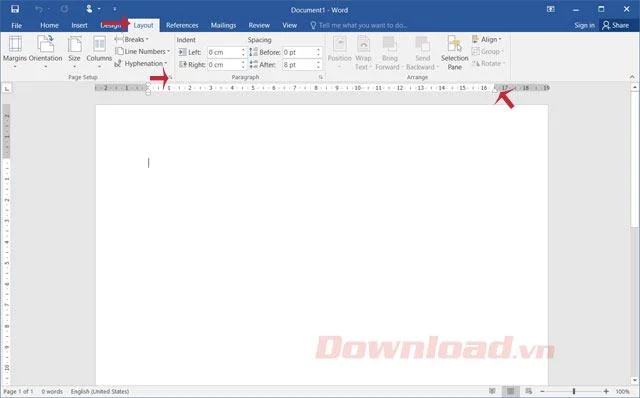Open the Rotate dropdown
This screenshot has width=640, height=398.
coord(489,64)
